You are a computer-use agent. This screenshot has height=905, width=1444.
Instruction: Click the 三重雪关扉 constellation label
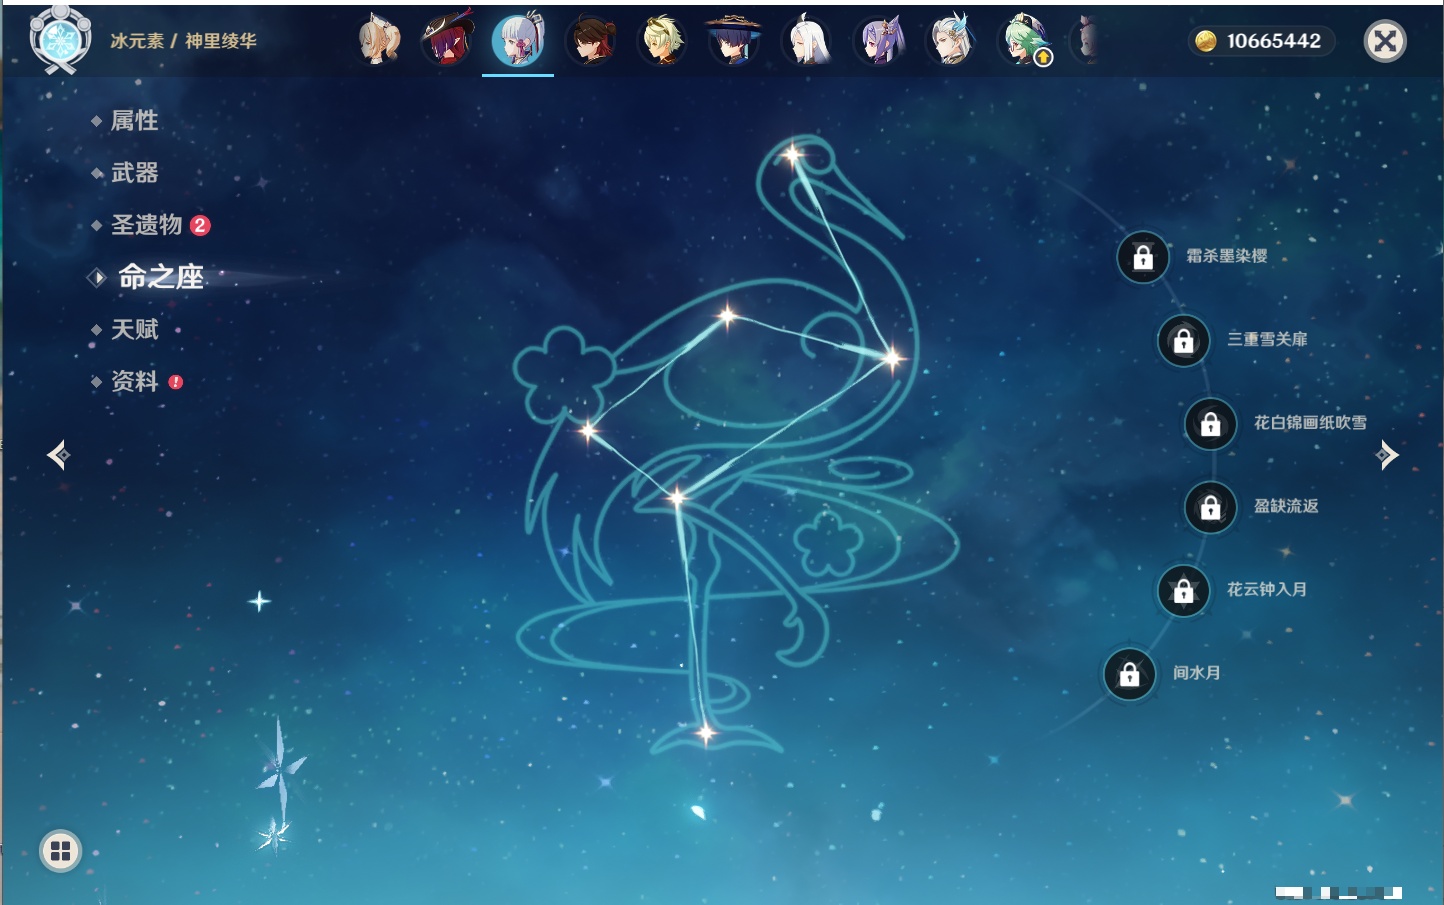[1267, 339]
